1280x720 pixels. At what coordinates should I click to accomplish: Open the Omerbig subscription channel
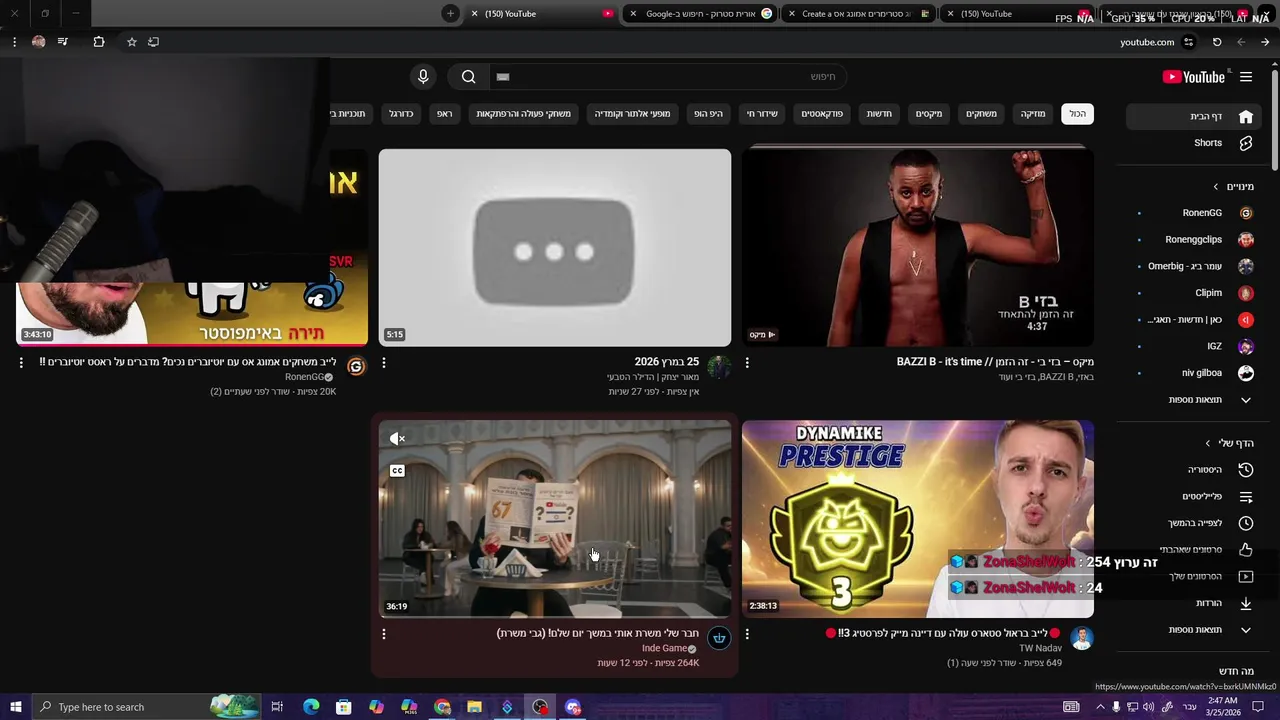(1195, 266)
